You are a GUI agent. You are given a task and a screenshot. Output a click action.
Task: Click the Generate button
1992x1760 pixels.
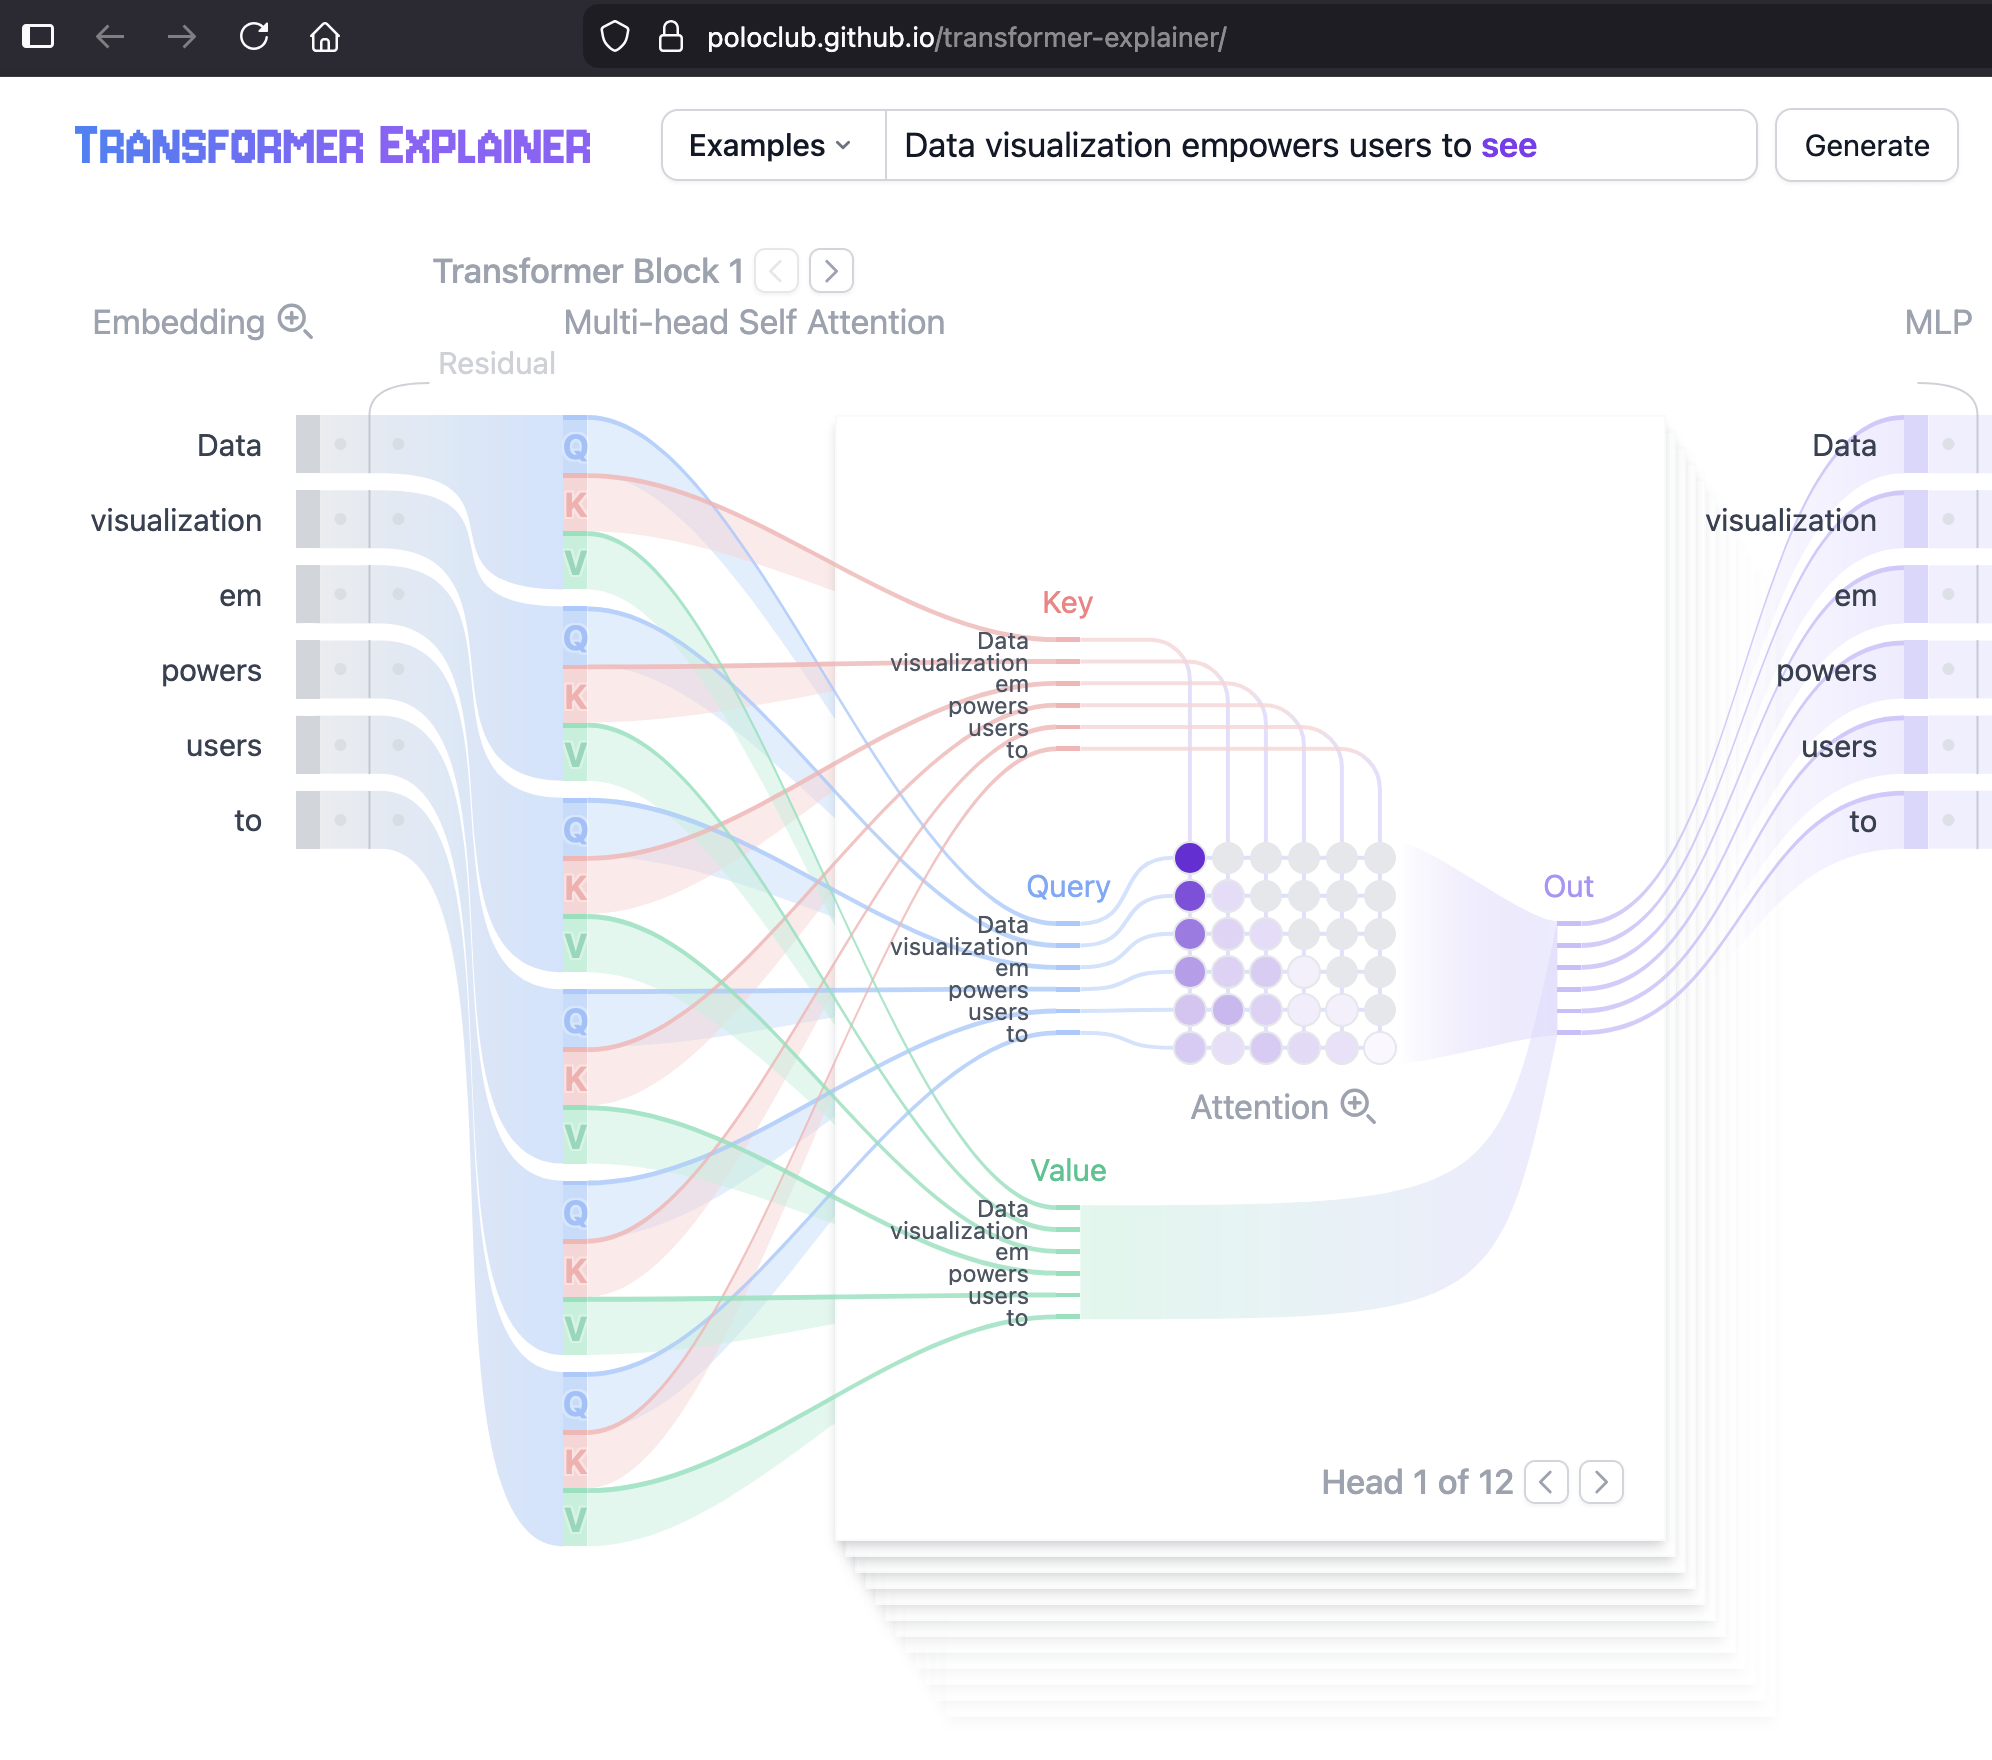tap(1866, 145)
